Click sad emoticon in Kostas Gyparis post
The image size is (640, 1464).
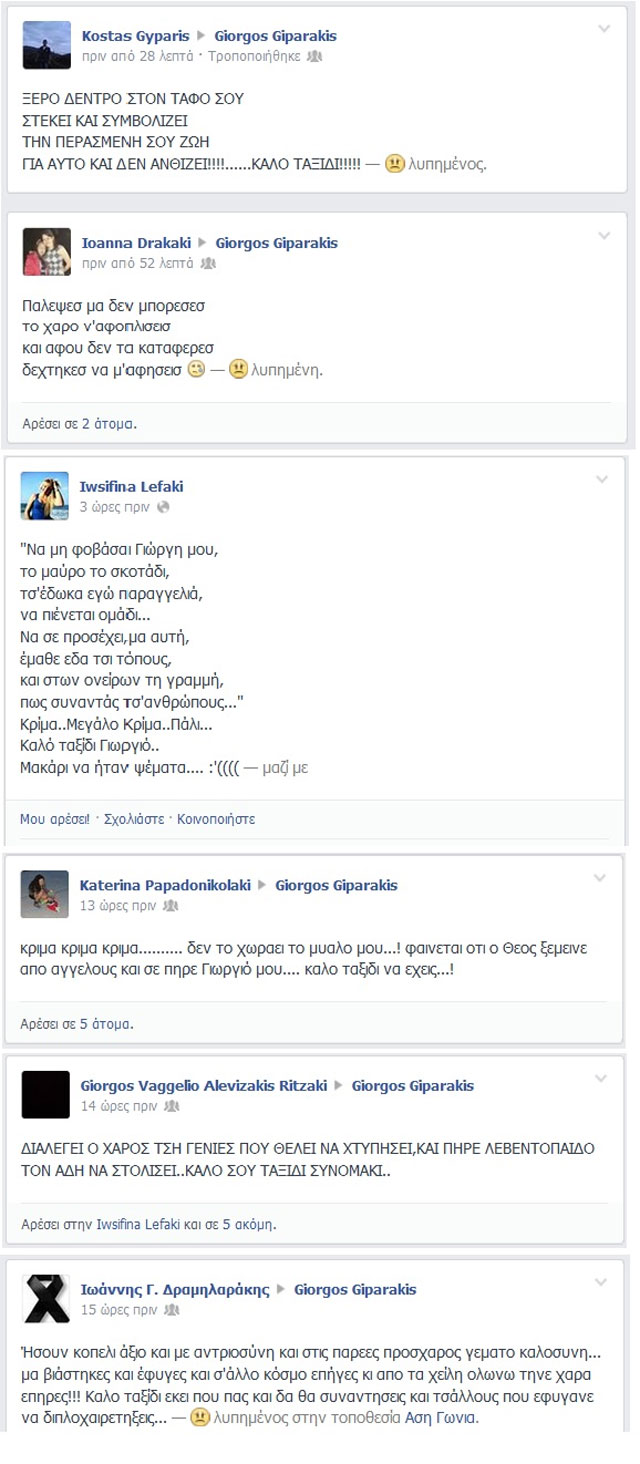394,162
